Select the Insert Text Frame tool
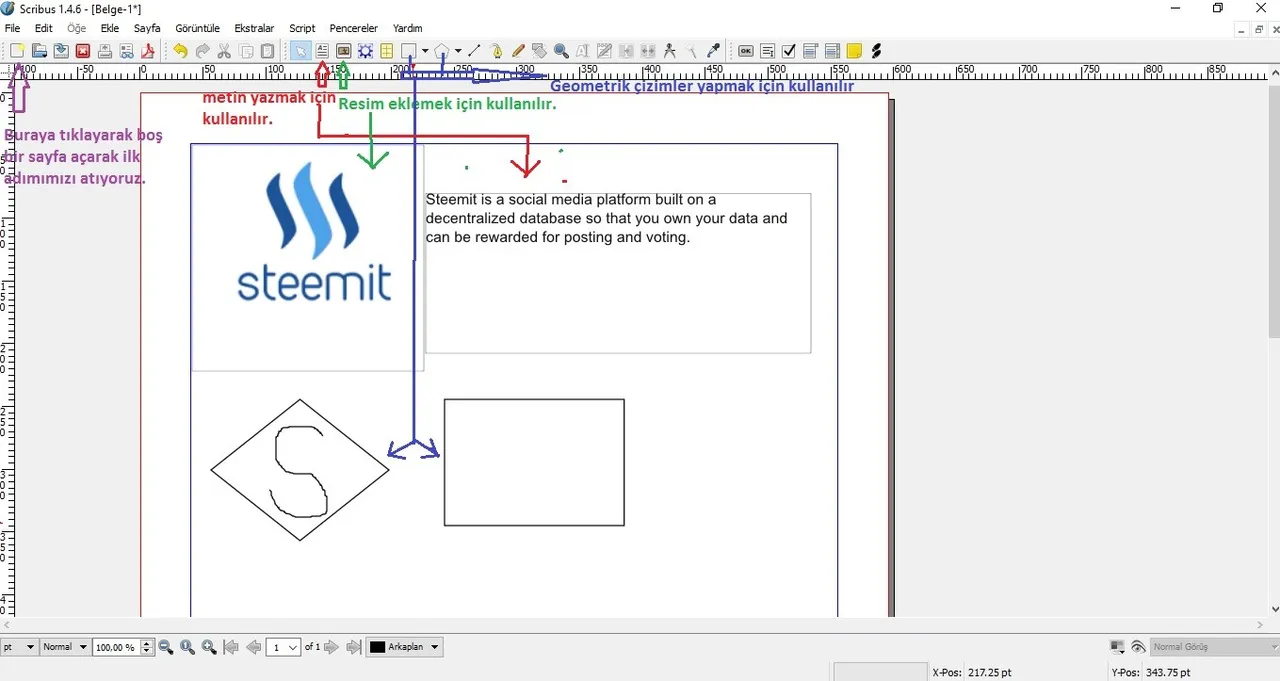 pos(322,51)
